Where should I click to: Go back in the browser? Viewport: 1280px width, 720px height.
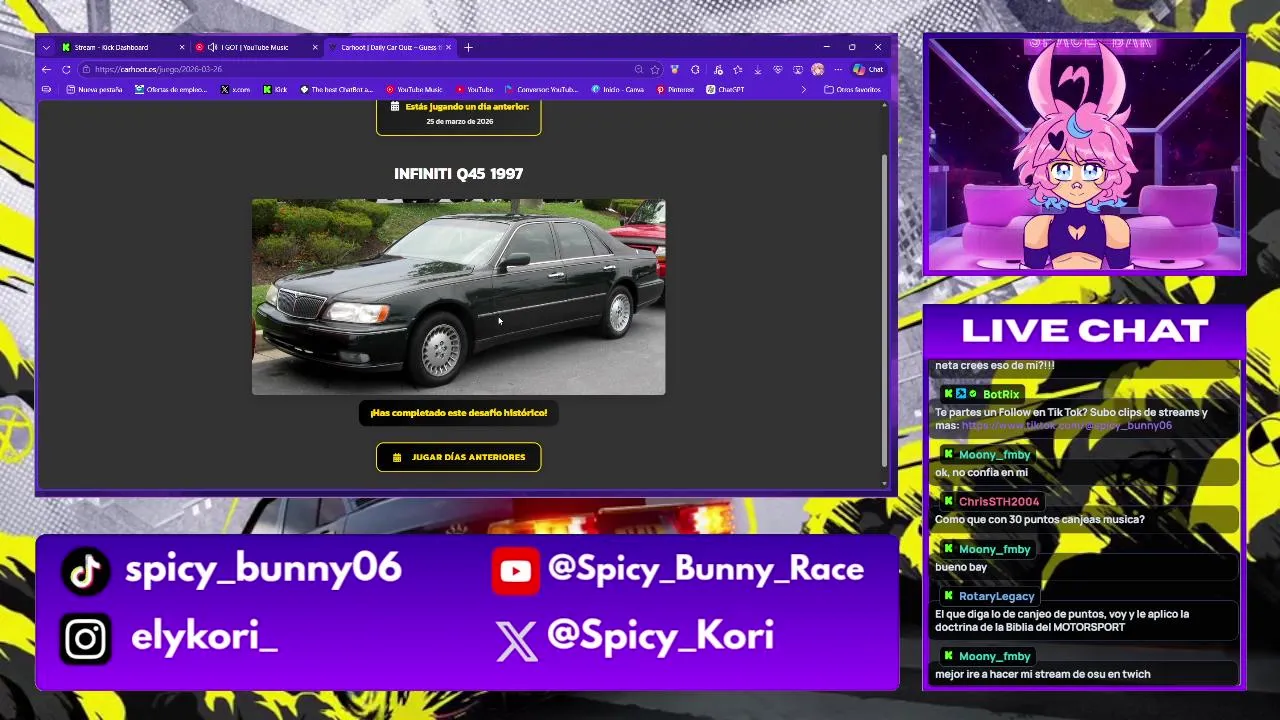click(46, 69)
